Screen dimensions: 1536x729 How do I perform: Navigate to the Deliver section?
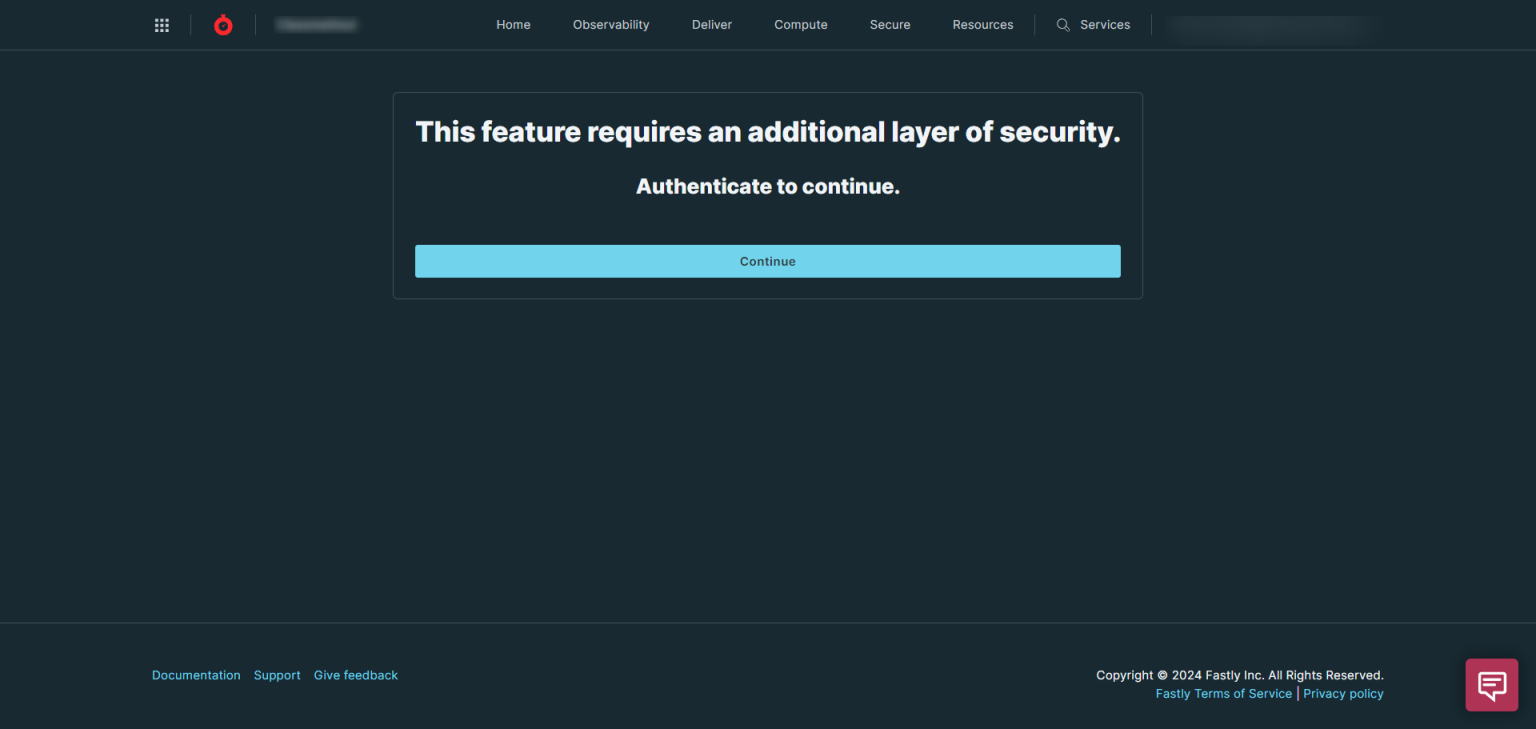click(711, 24)
